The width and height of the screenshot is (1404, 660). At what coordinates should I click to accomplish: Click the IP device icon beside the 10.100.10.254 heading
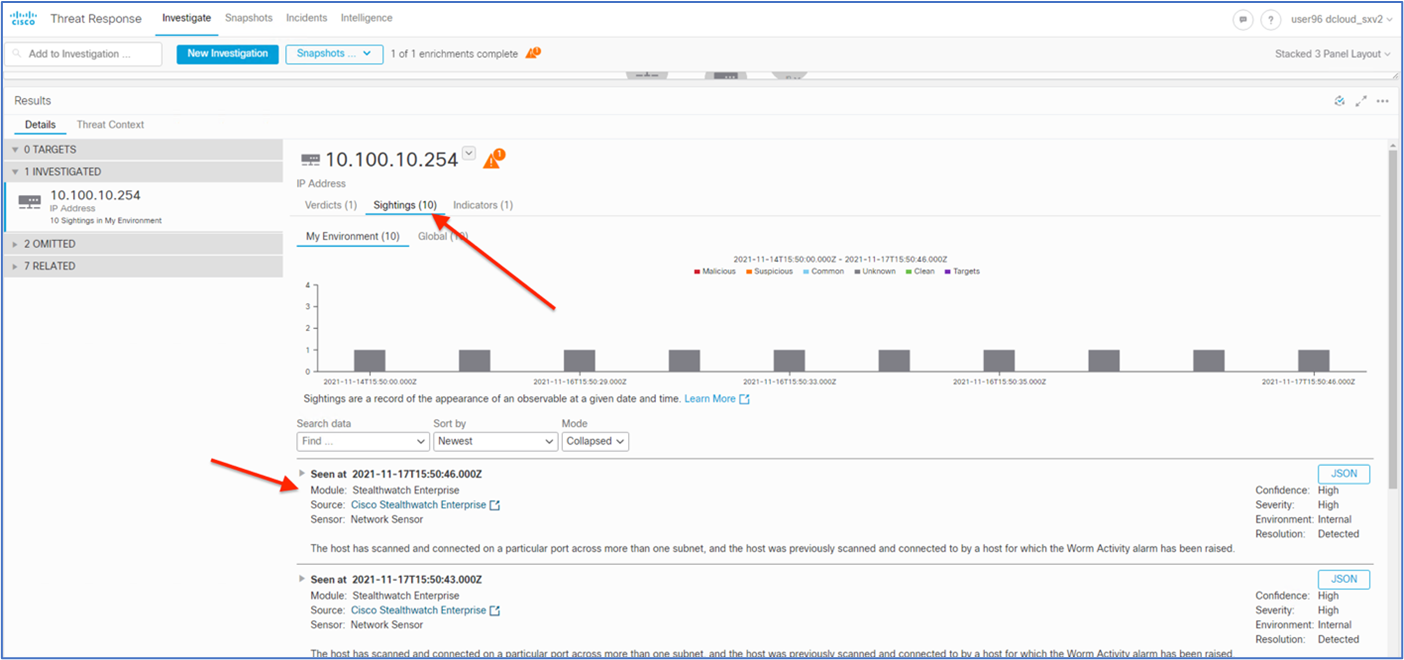[310, 160]
